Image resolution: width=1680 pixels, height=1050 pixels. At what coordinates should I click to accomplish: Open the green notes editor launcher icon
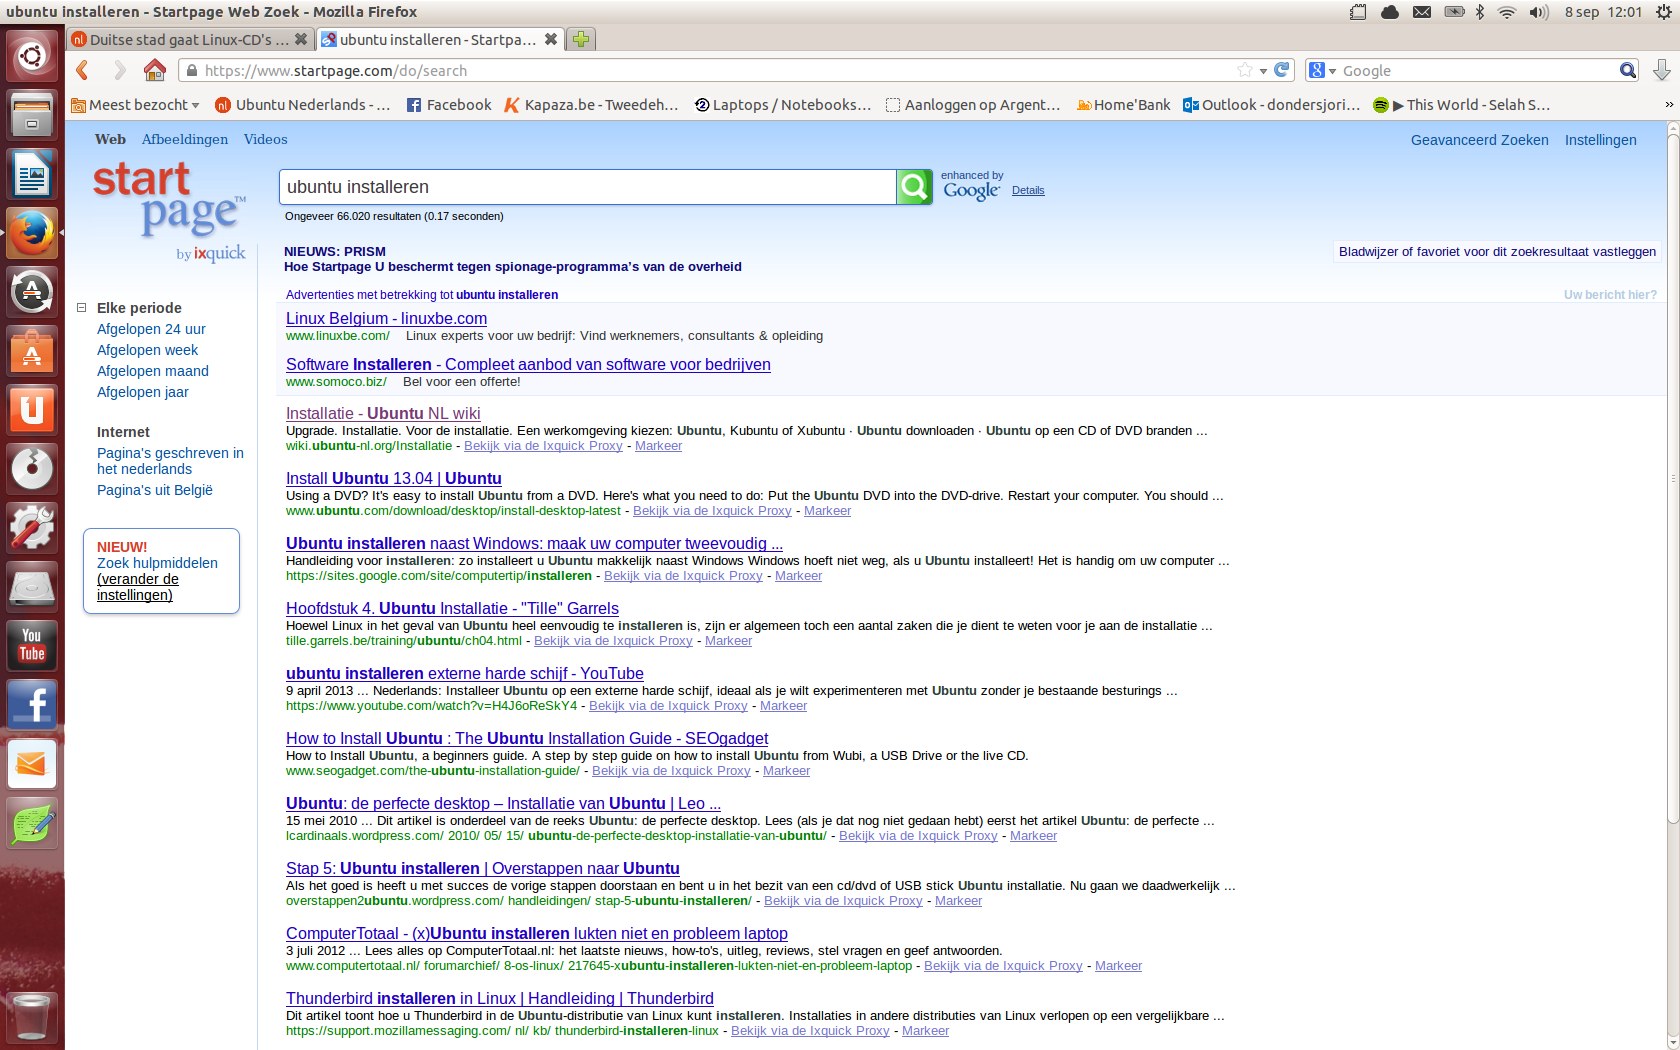click(x=32, y=823)
